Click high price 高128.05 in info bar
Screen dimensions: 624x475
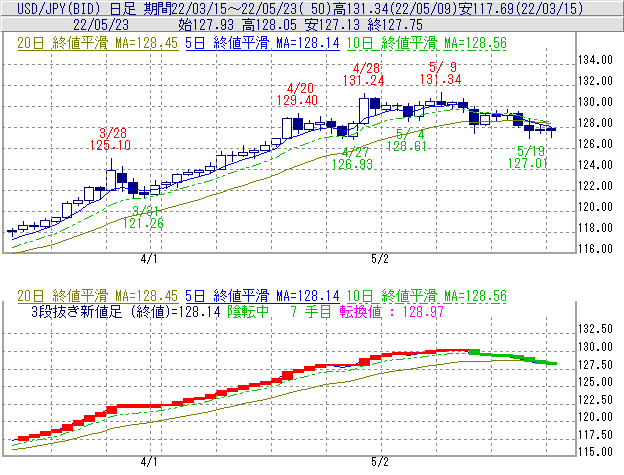click(x=269, y=25)
